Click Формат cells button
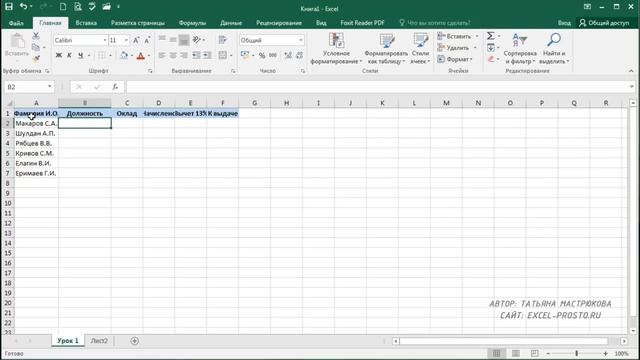 (455, 59)
